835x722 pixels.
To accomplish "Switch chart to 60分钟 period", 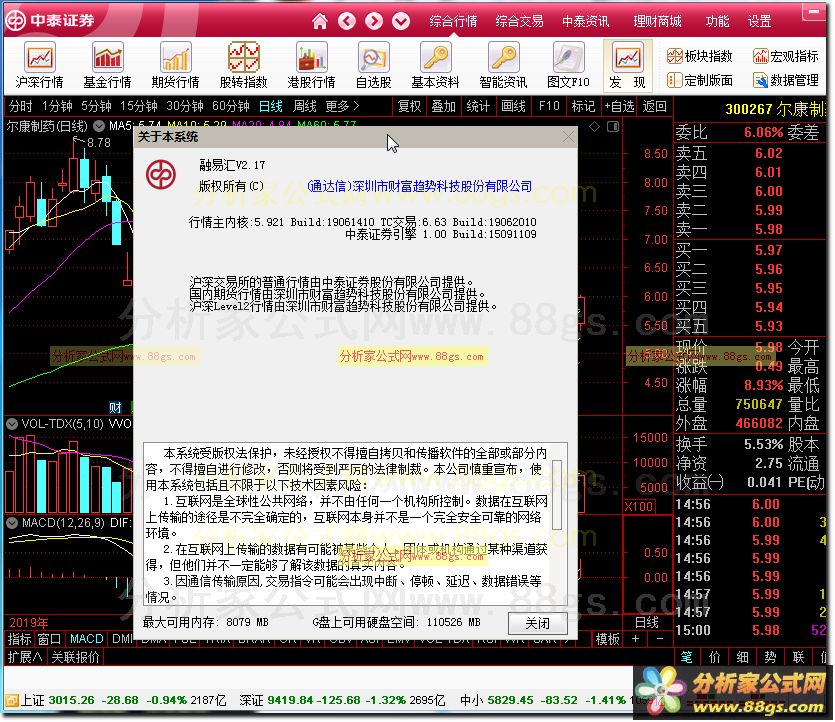I will click(231, 106).
